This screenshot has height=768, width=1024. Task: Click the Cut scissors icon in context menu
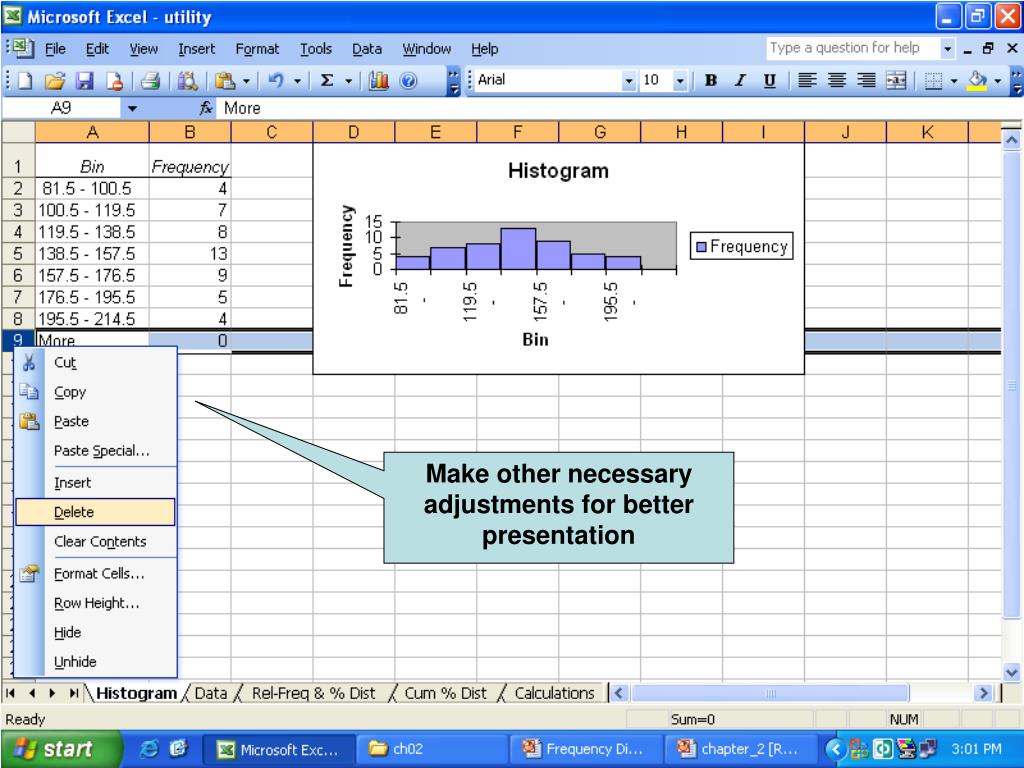pyautogui.click(x=29, y=362)
